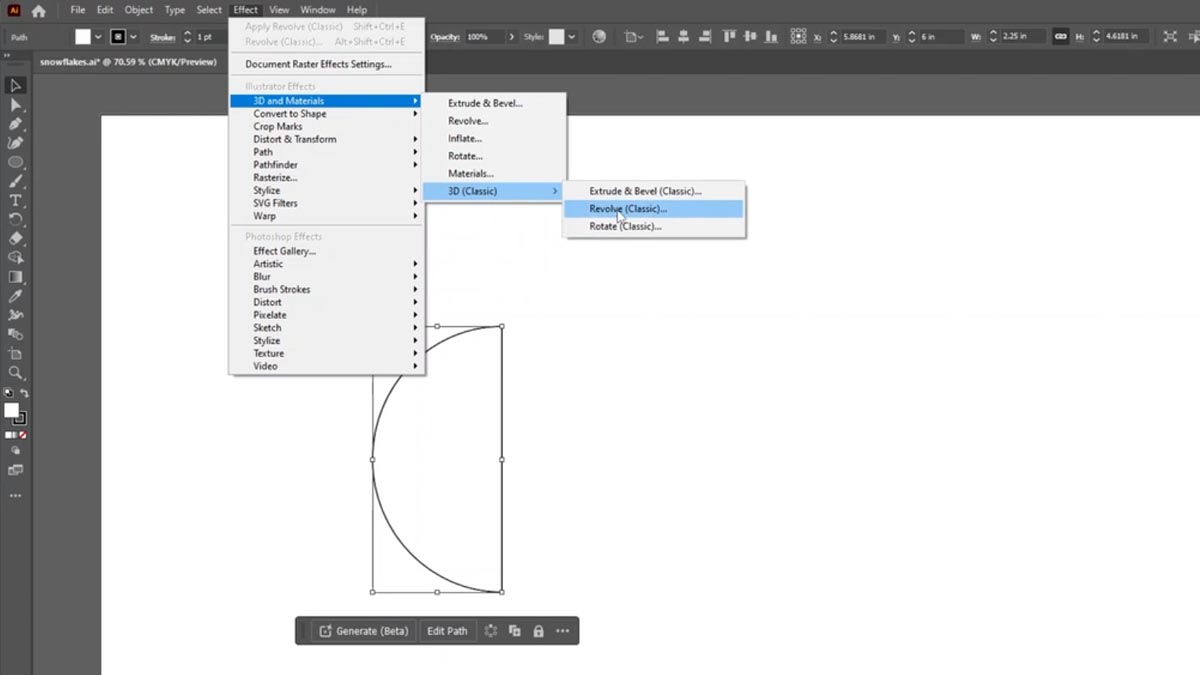Select the Direct Selection tool

point(15,105)
